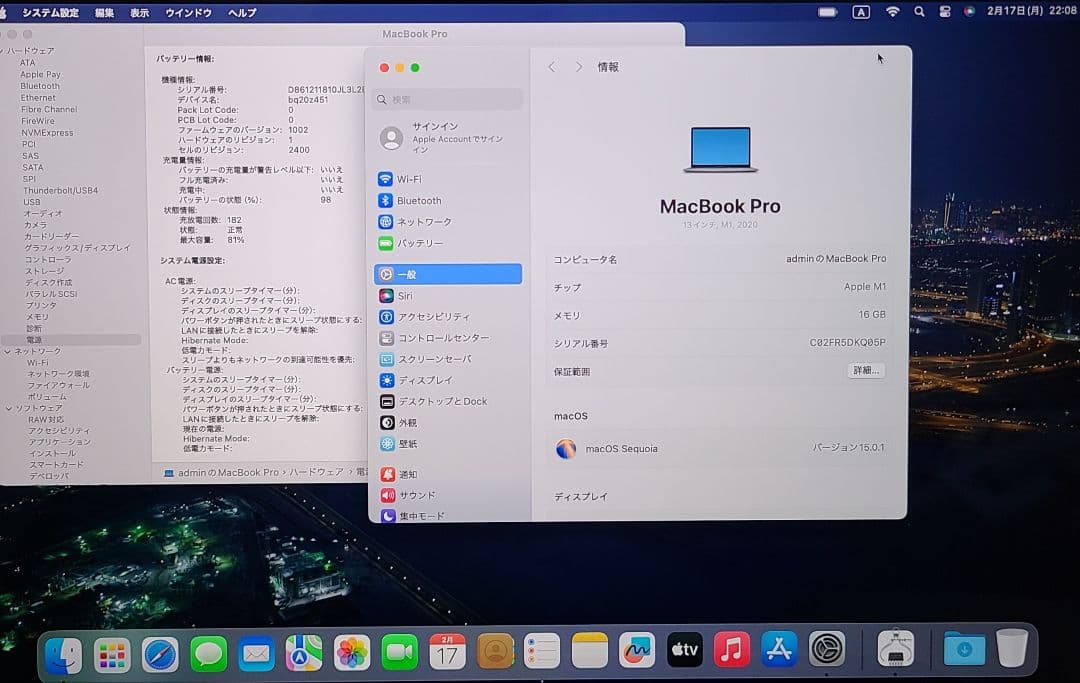Screen dimensions: 1080x683
Task: Click the 詳細 button for 保証範囲
Action: [864, 371]
